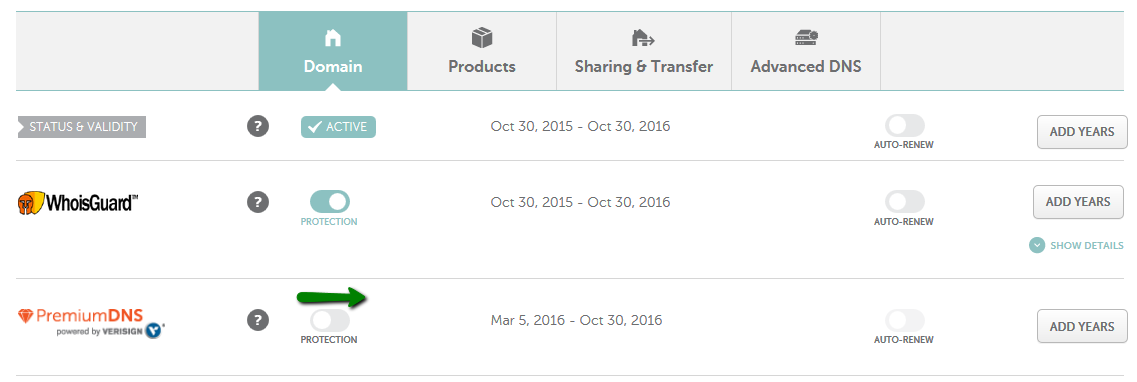The width and height of the screenshot is (1137, 382).
Task: Click the house icon in Domain tab
Action: (x=333, y=38)
